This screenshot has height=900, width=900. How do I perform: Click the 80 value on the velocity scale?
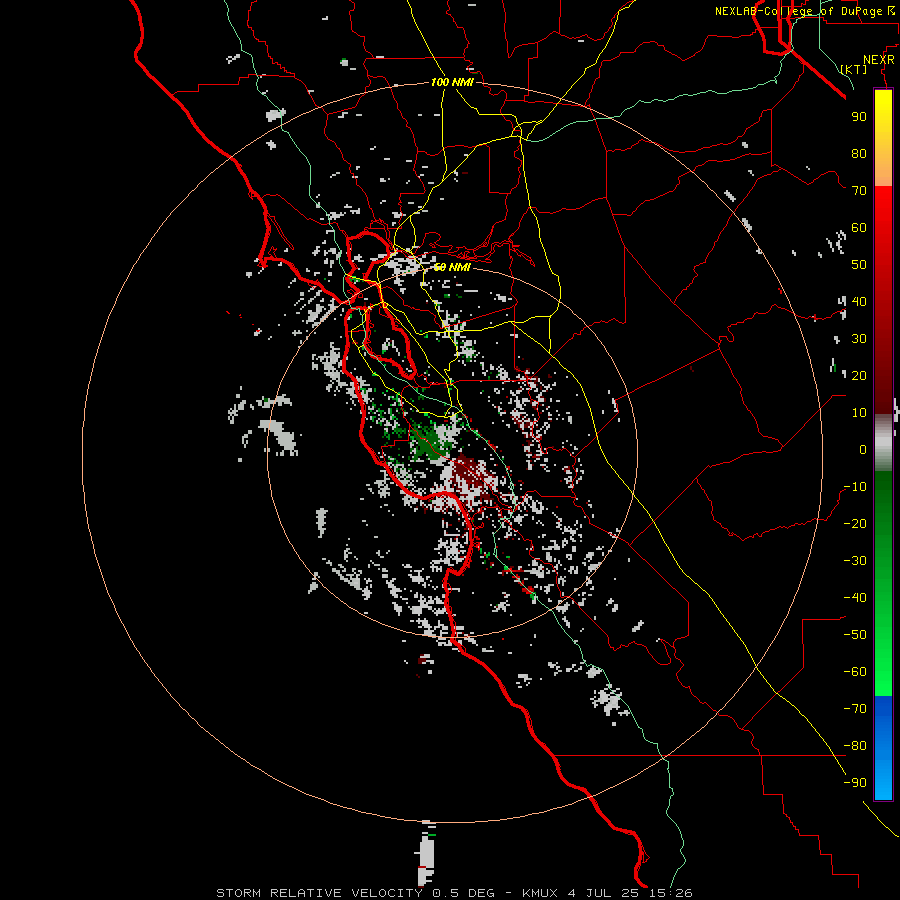pos(859,153)
